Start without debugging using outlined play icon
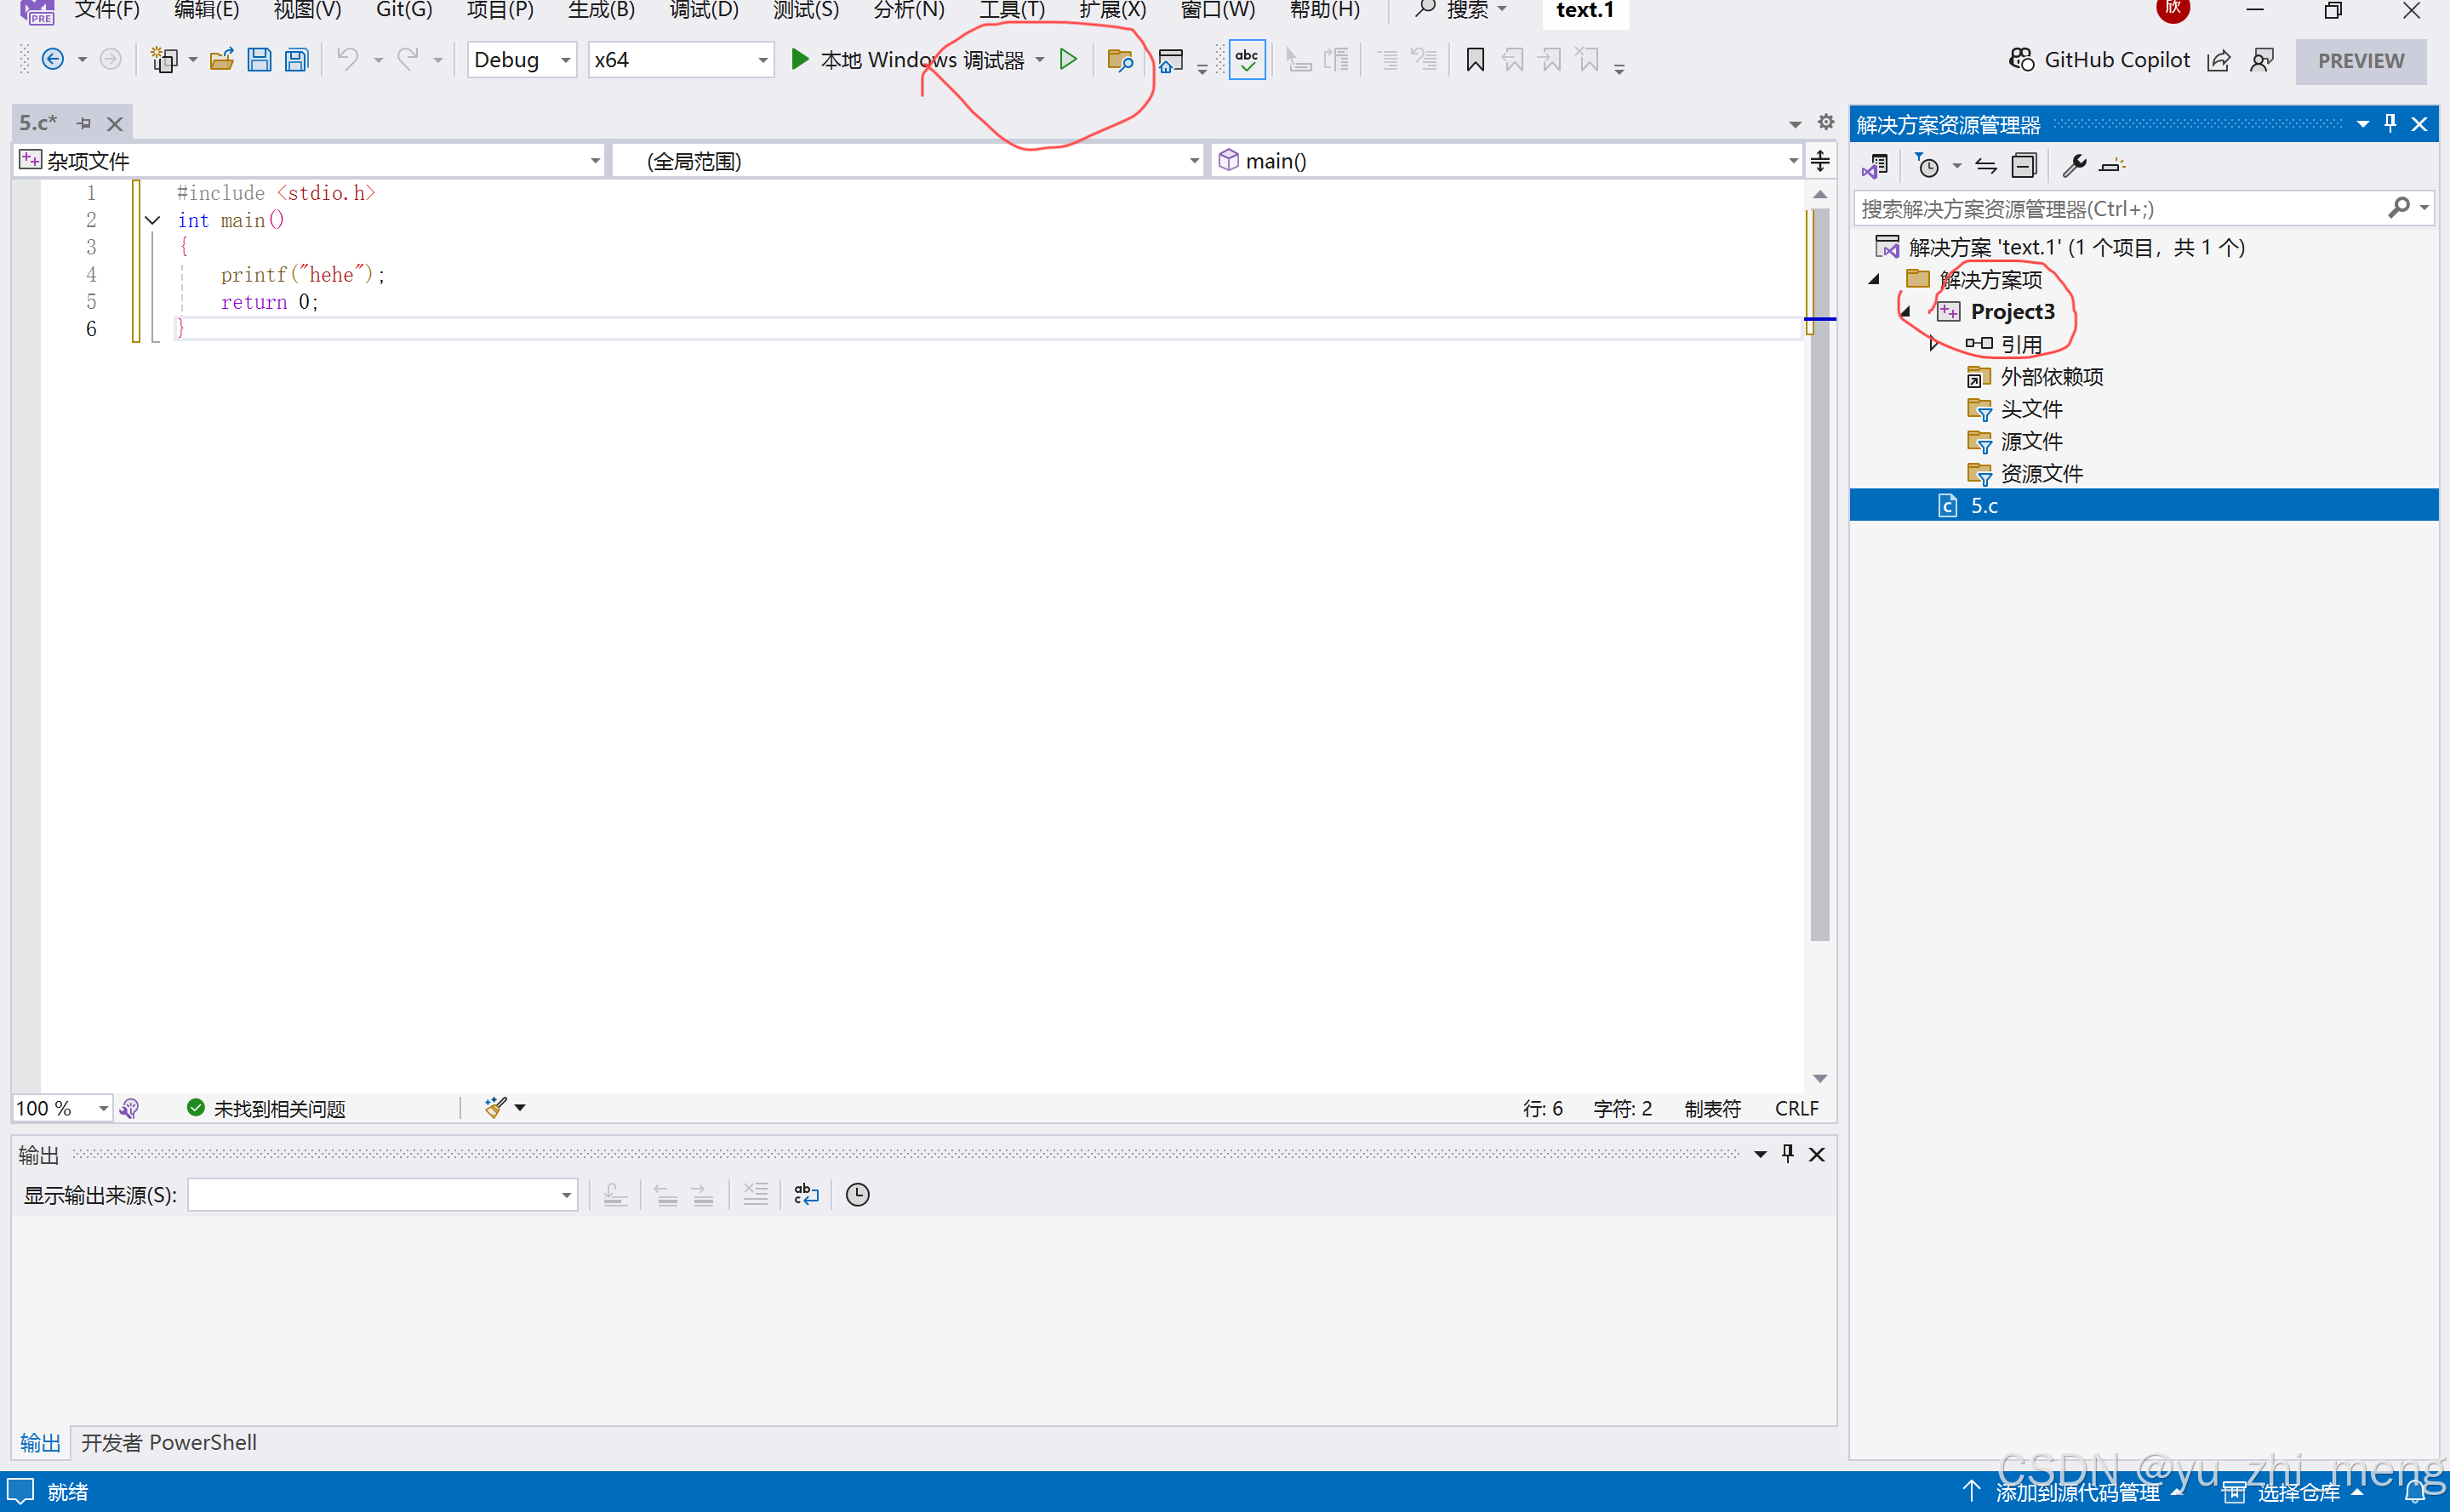The image size is (2450, 1512). 1068,60
